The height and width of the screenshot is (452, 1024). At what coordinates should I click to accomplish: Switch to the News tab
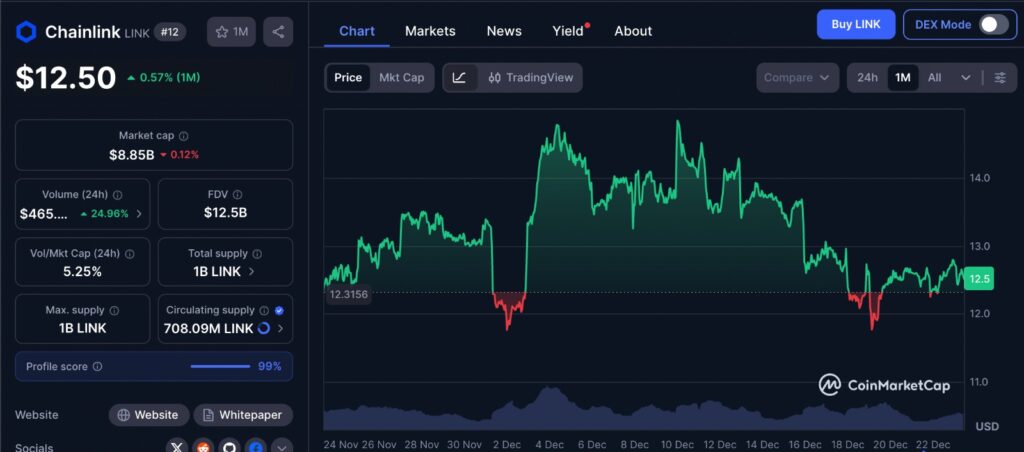504,31
